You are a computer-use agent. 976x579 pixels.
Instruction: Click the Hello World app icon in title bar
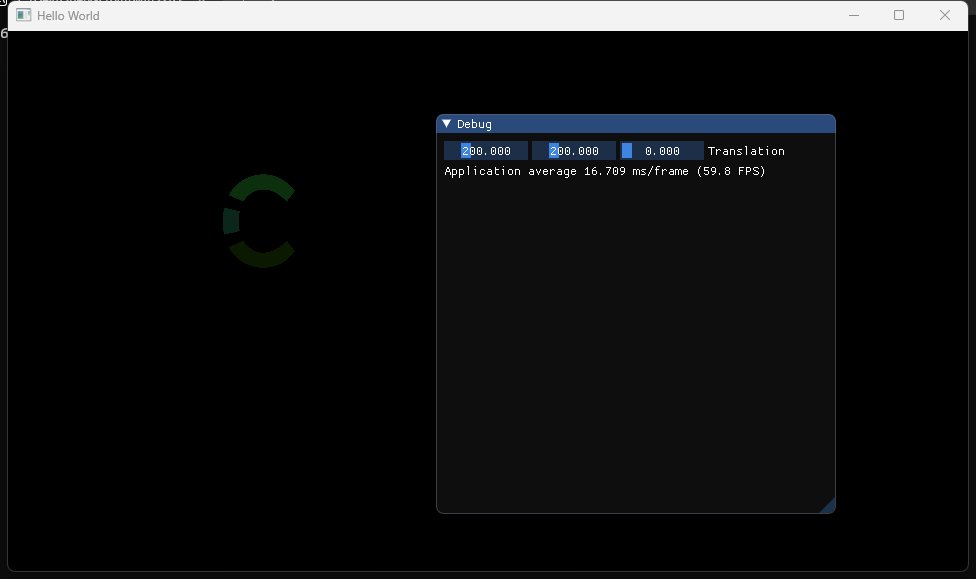[x=23, y=16]
